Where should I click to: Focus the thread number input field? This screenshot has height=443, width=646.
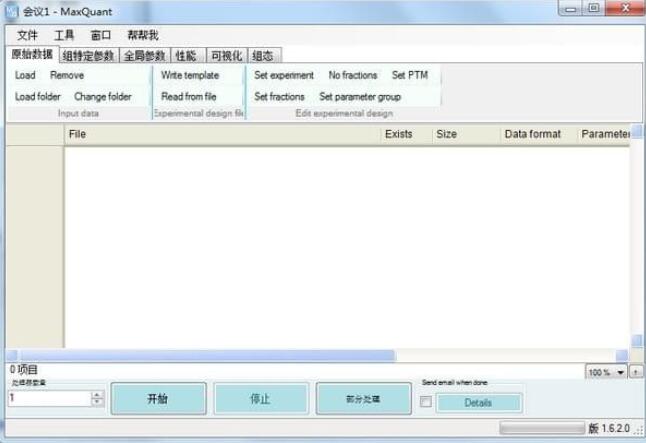(49, 398)
